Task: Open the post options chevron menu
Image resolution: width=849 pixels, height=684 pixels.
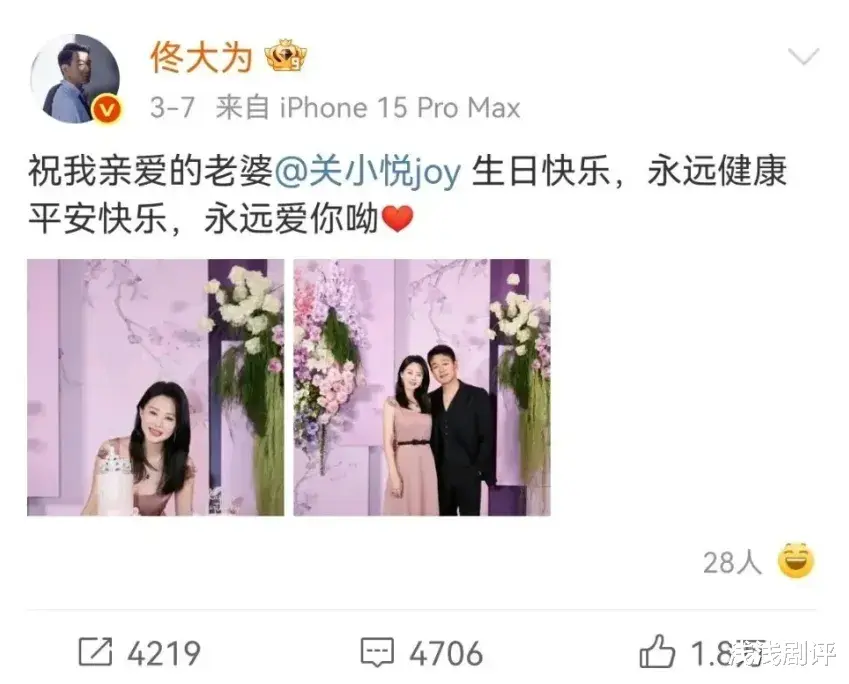Action: tap(803, 56)
